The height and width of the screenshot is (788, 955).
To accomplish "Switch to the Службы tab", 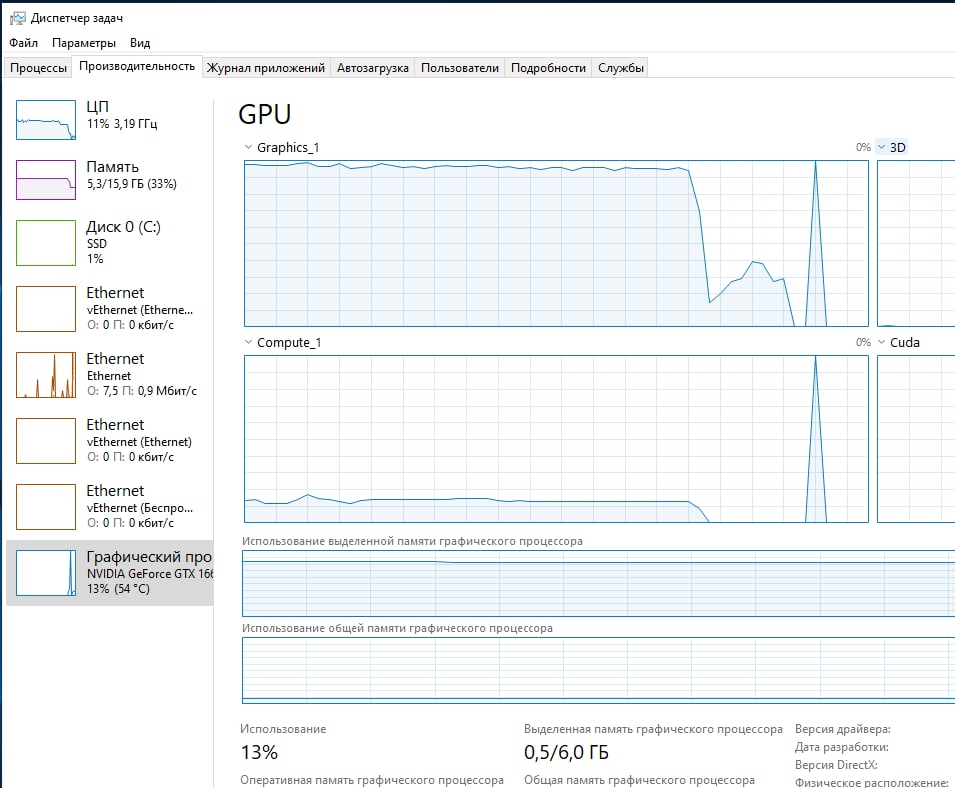I will [x=621, y=68].
